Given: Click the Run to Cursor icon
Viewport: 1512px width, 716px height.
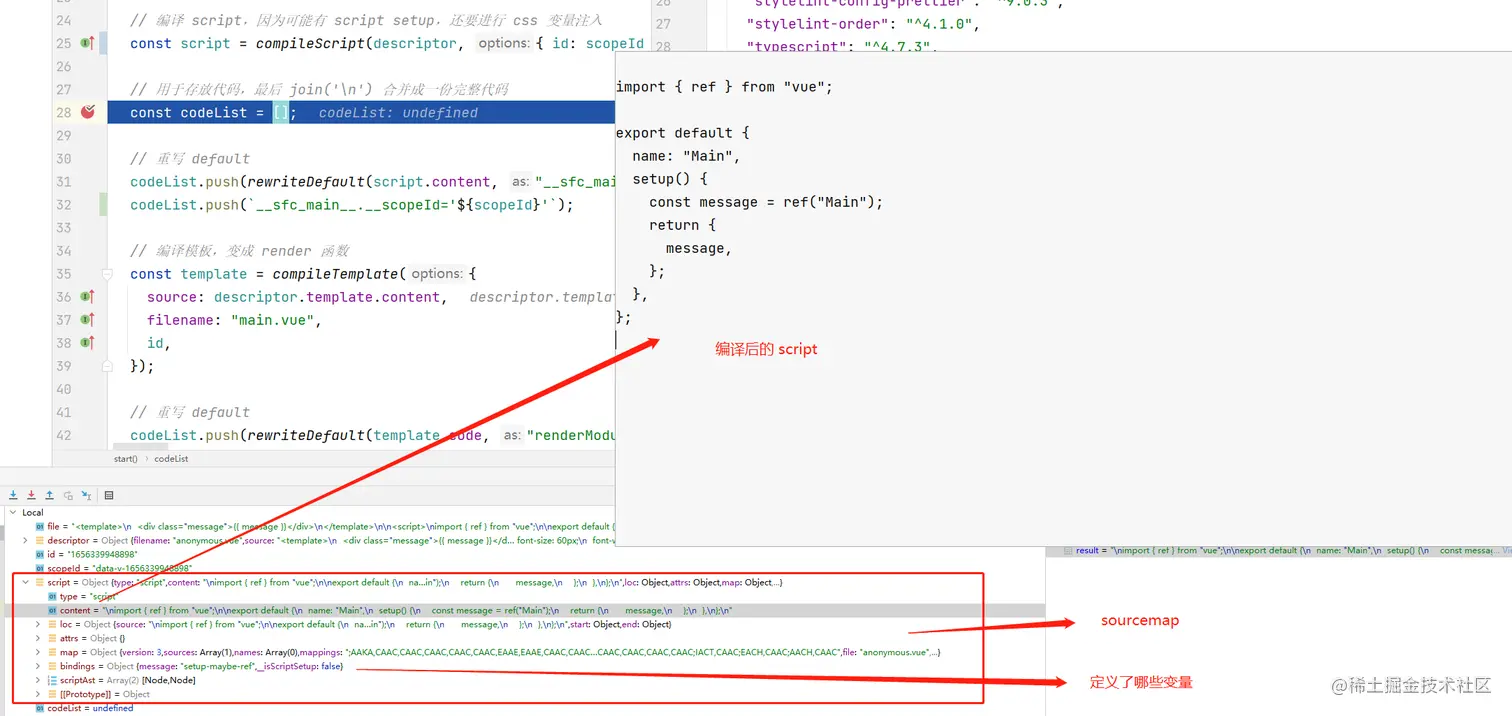Looking at the screenshot, I should (86, 495).
